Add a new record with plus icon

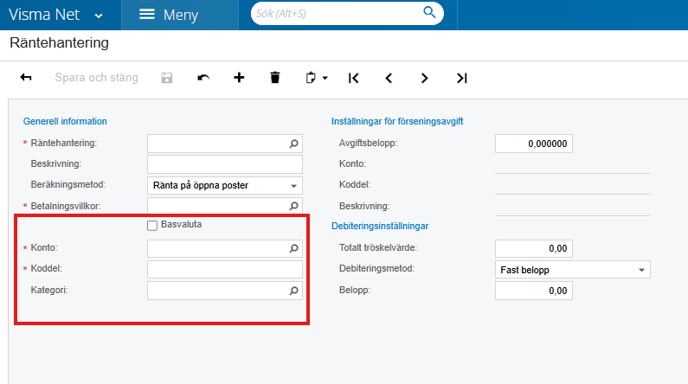pos(239,78)
